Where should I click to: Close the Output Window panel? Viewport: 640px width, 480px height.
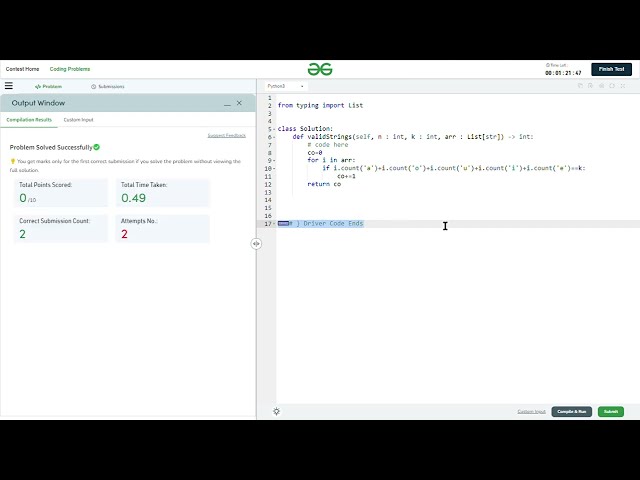(239, 103)
